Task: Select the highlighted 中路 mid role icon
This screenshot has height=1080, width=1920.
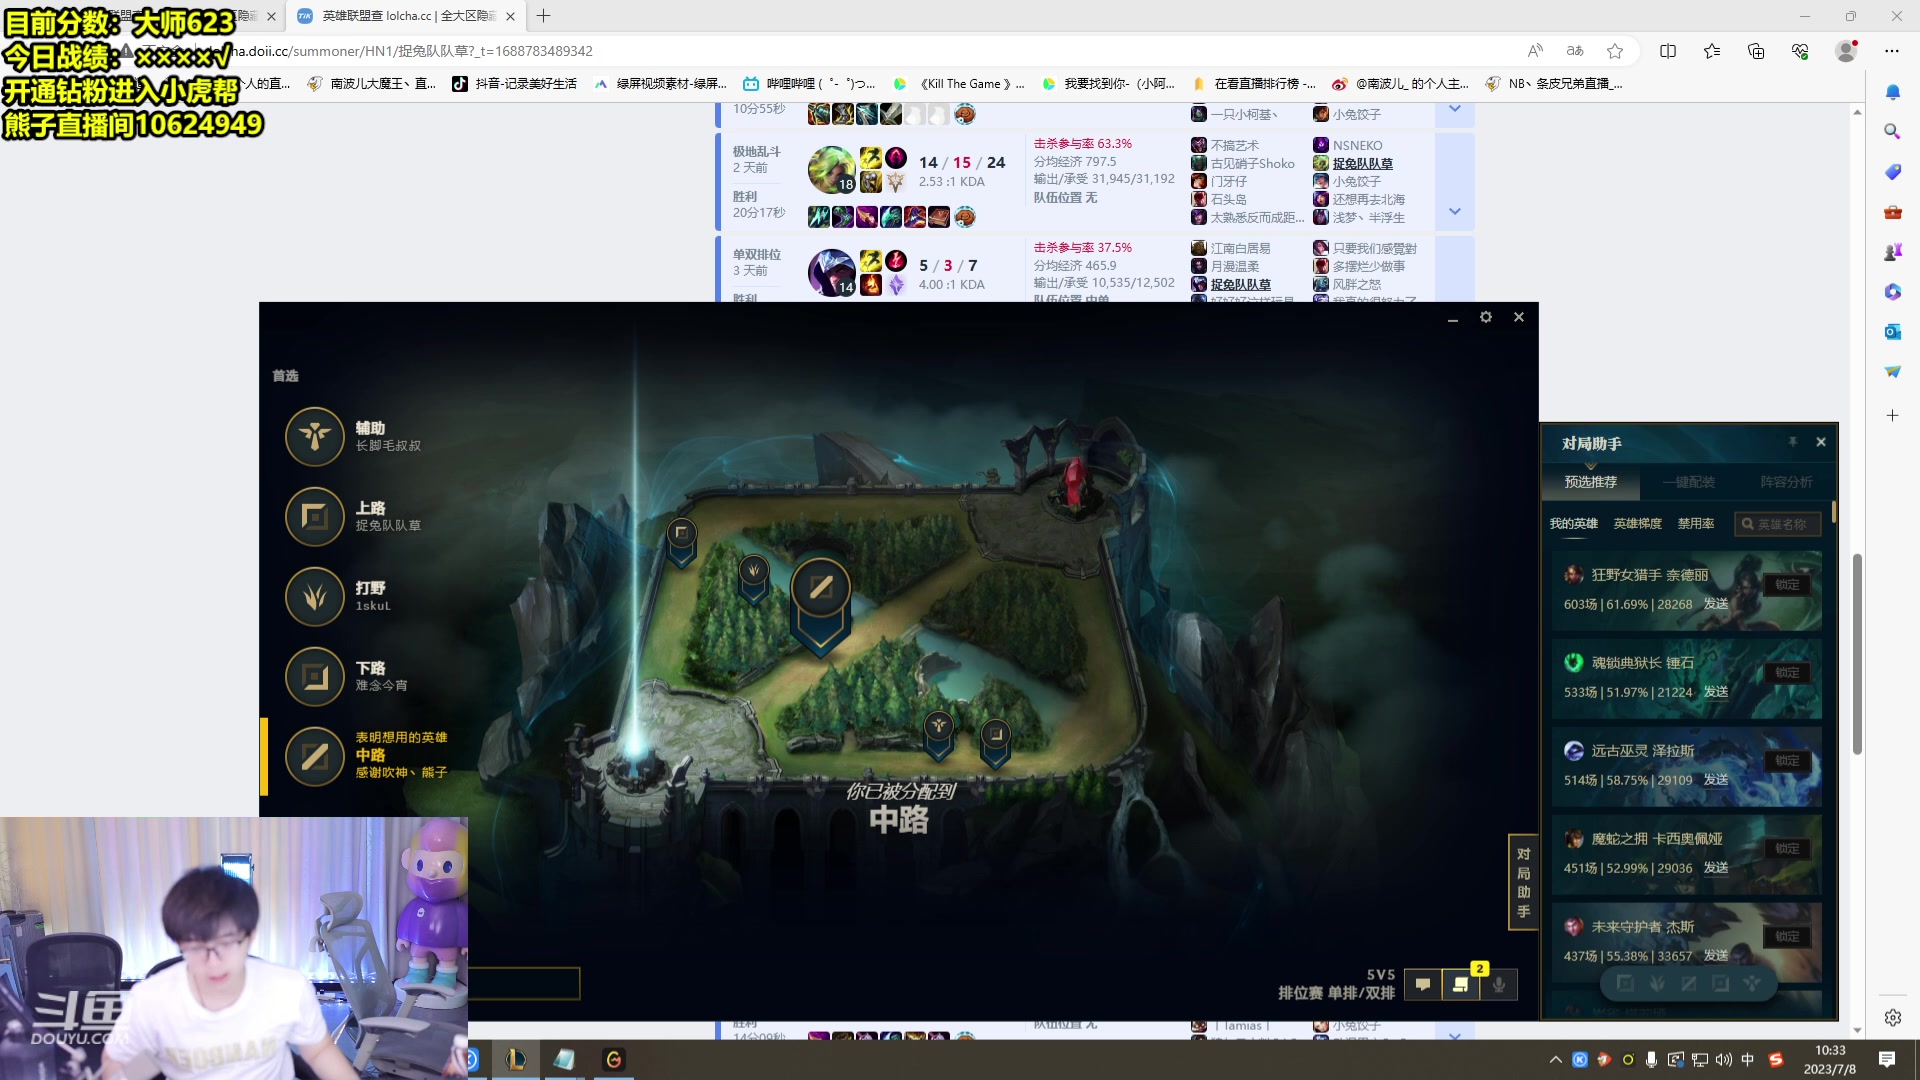Action: click(x=315, y=756)
